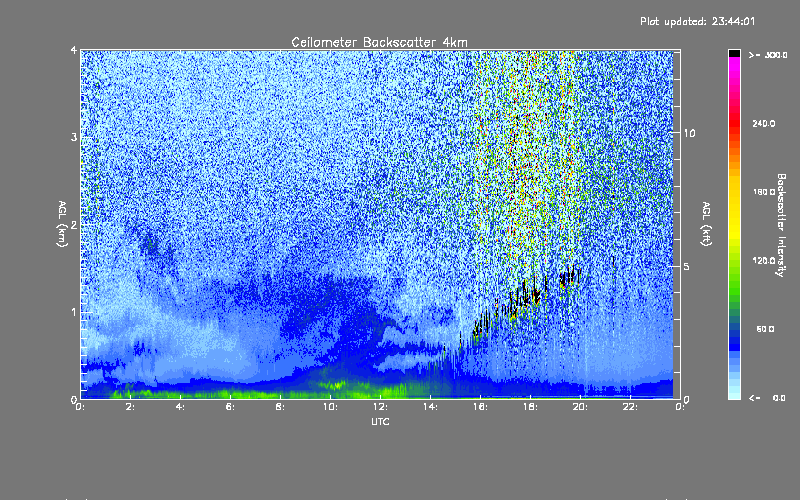Screen dimensions: 800x500
Task: Click the "5" kft tick on right axis
Action: coord(687,267)
